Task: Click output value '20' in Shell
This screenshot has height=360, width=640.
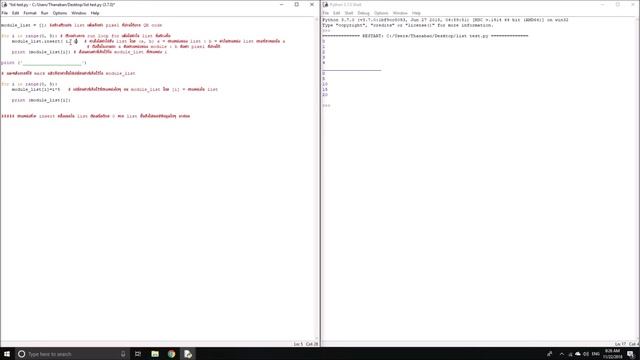Action: 325,95
